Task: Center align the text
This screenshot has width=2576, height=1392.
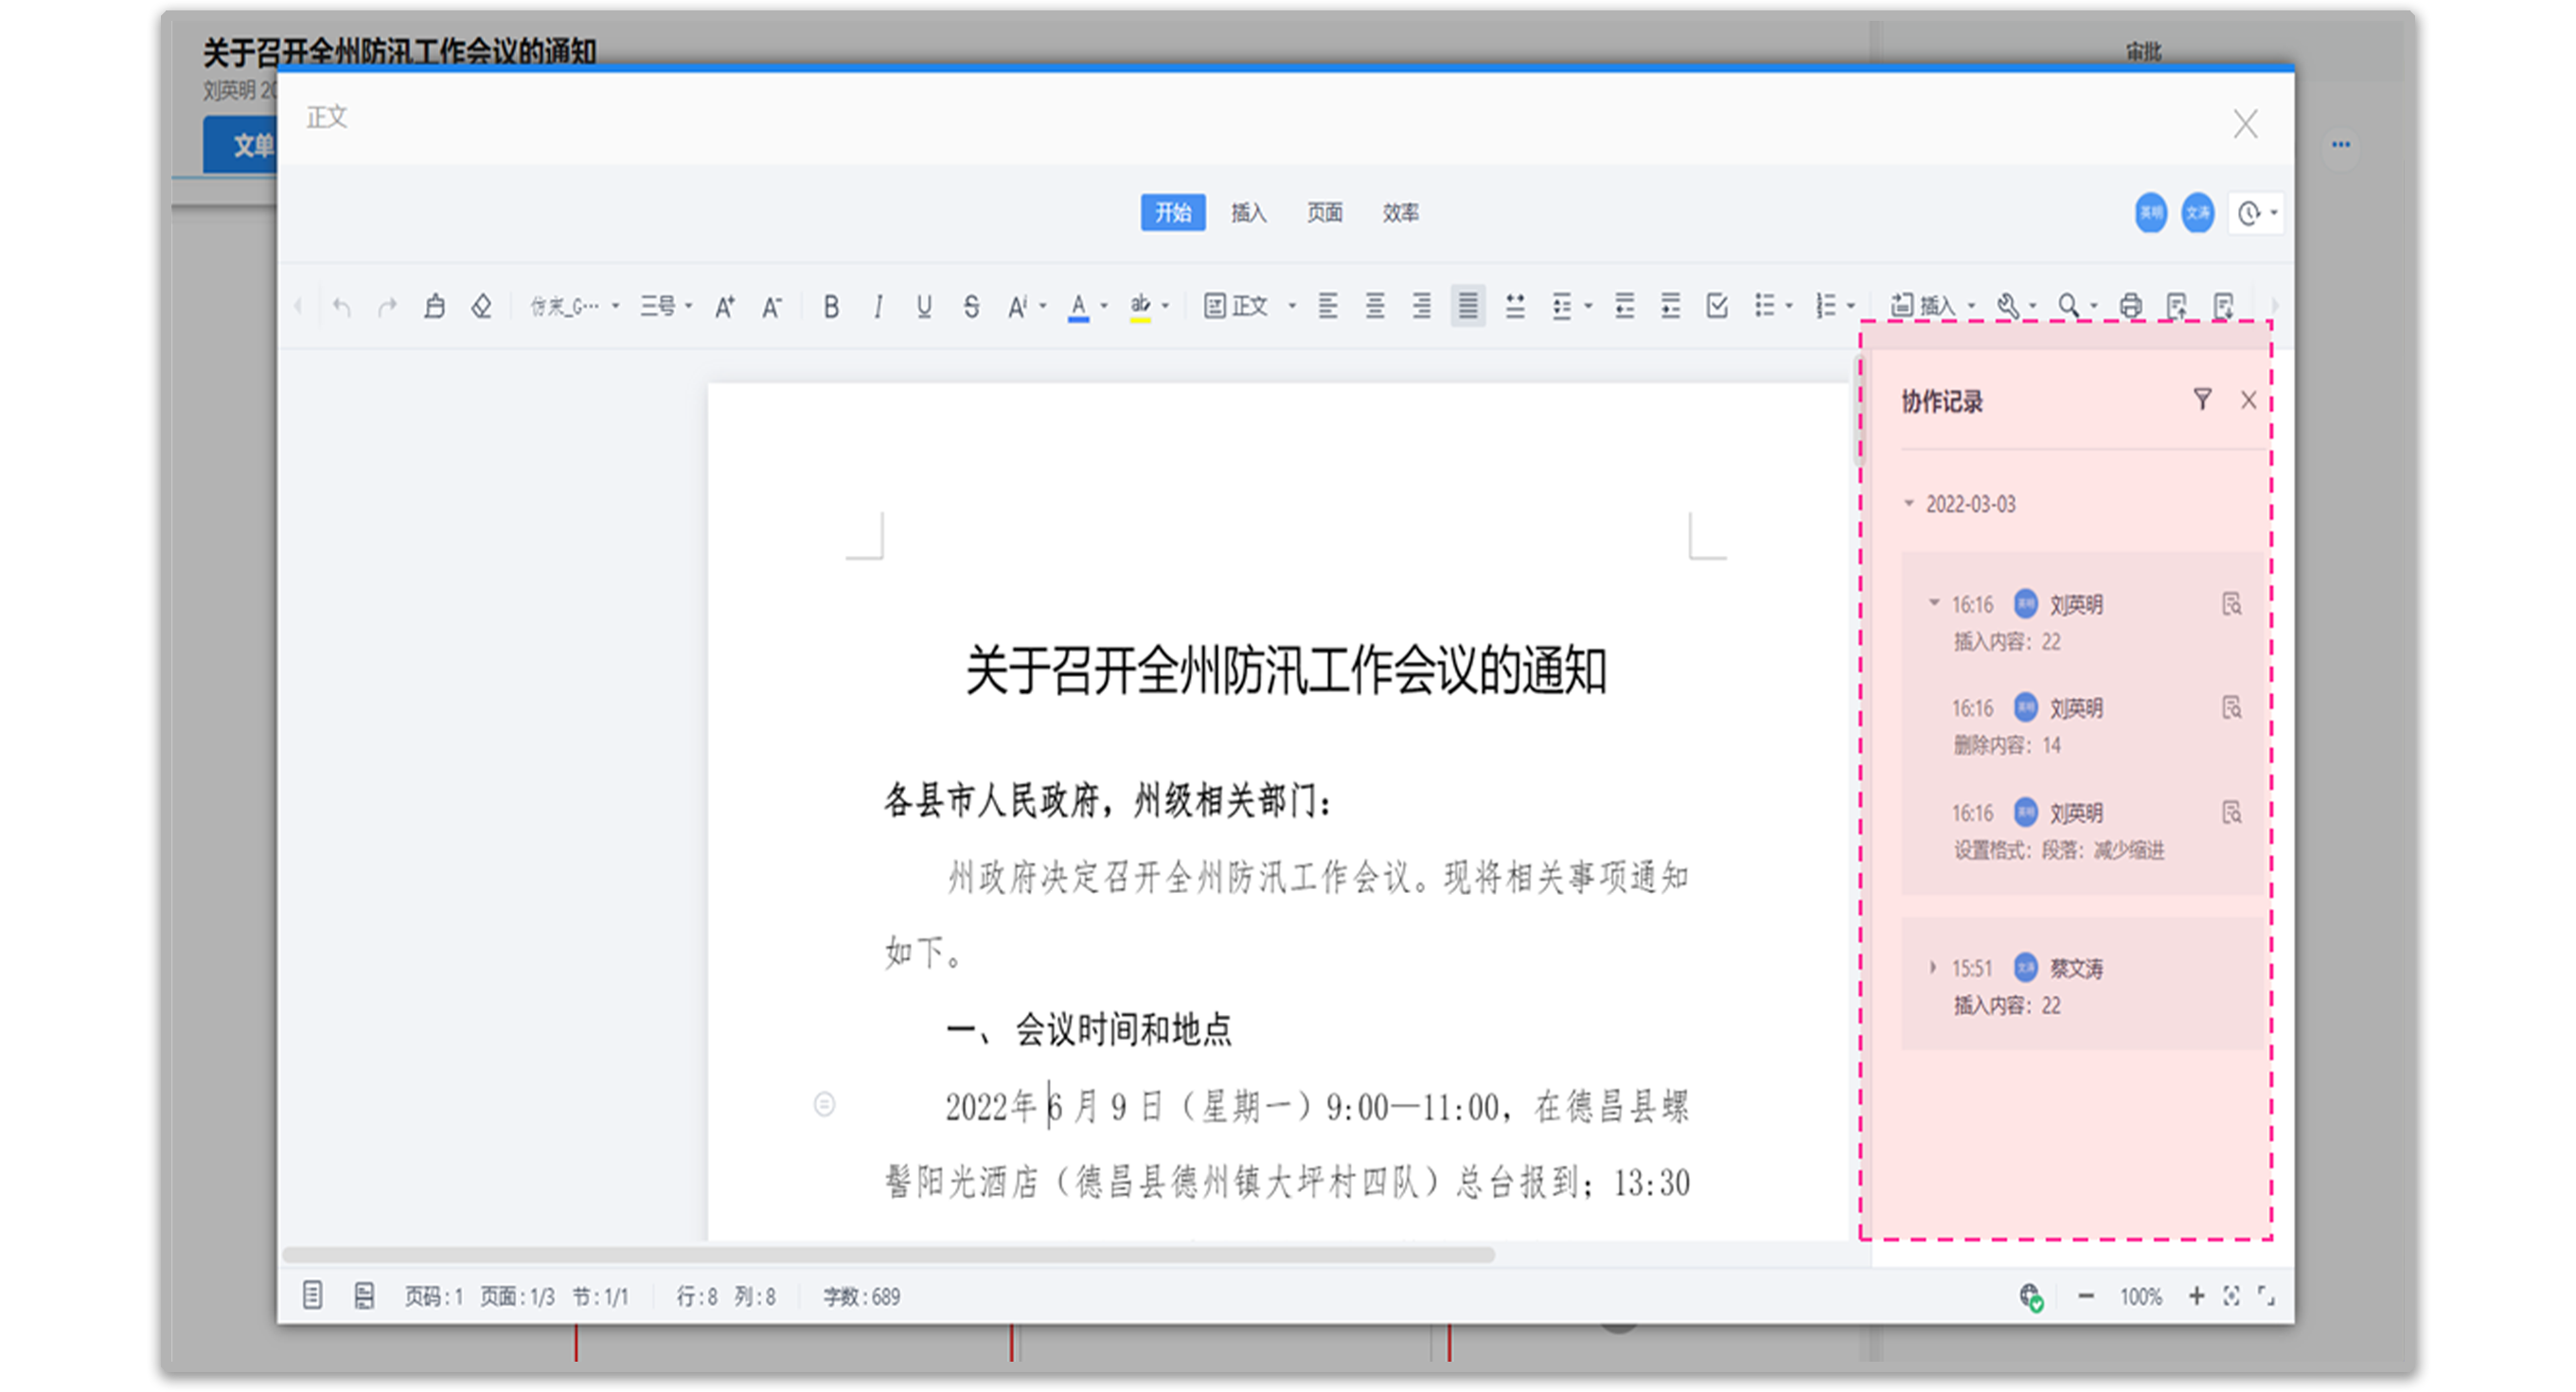Action: pyautogui.click(x=1375, y=306)
